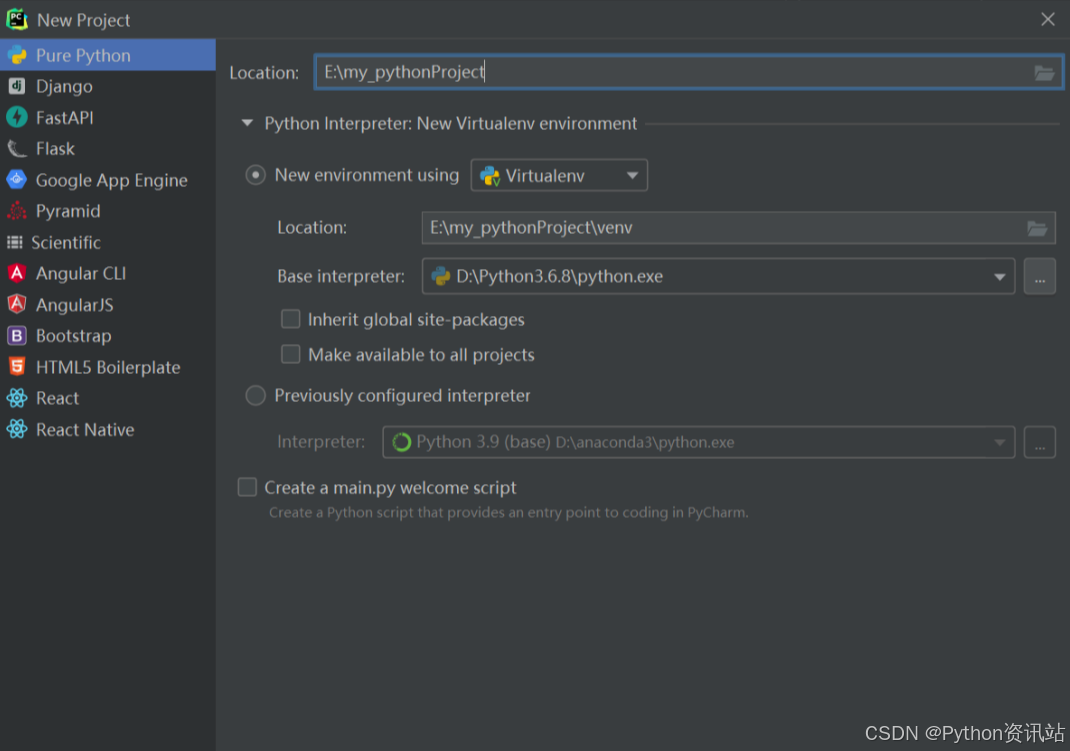Browse folder for venv location

point(1037,228)
